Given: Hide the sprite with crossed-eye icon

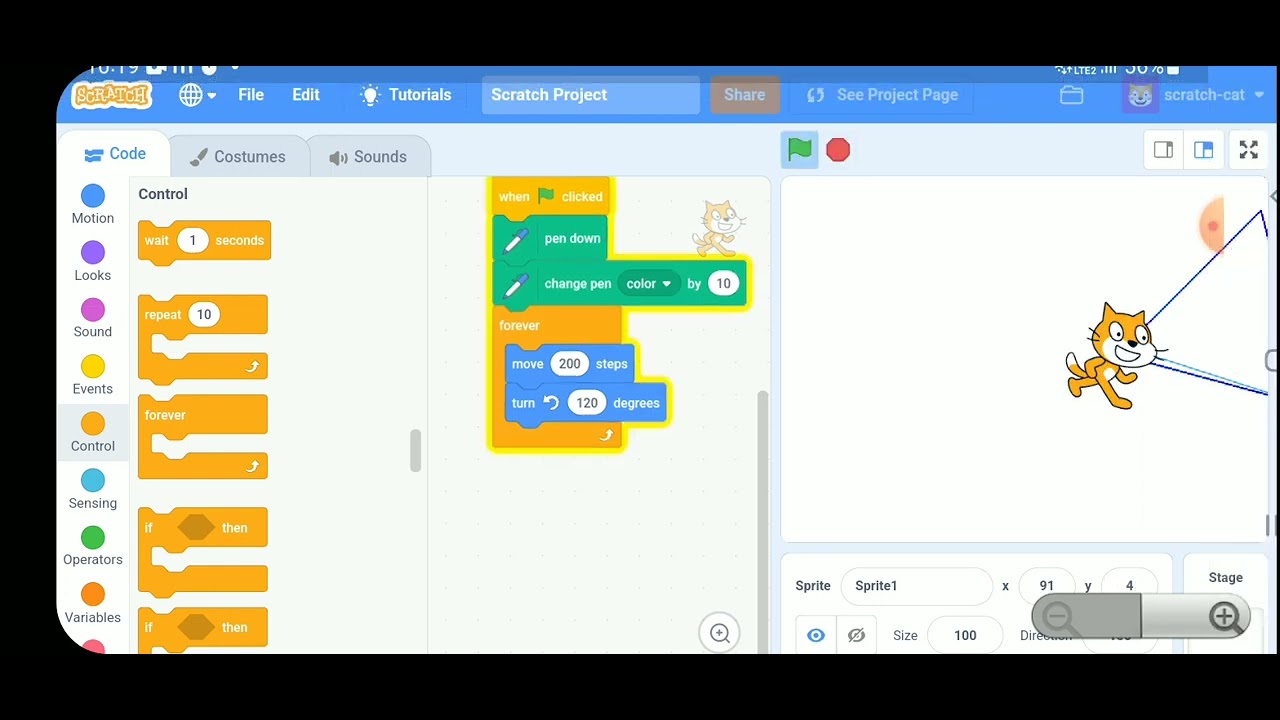Looking at the screenshot, I should (856, 635).
